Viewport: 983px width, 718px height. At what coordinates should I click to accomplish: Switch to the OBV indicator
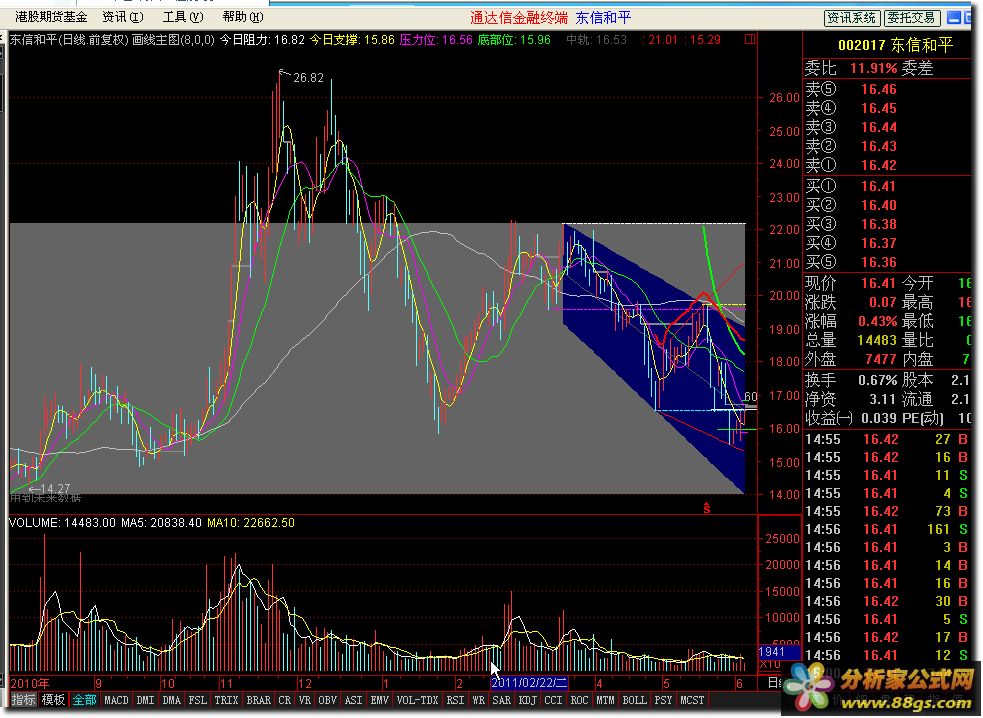pos(327,700)
